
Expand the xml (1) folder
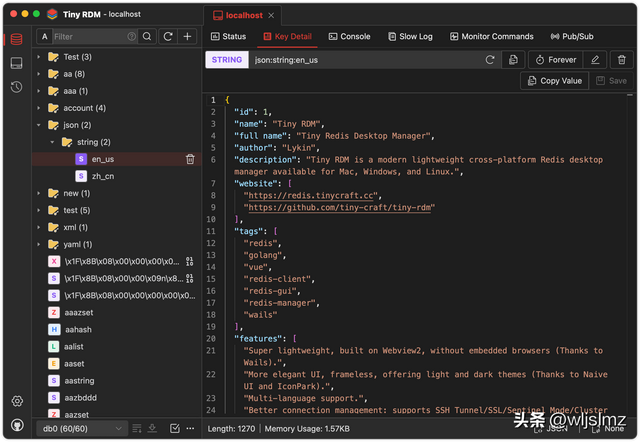39,227
